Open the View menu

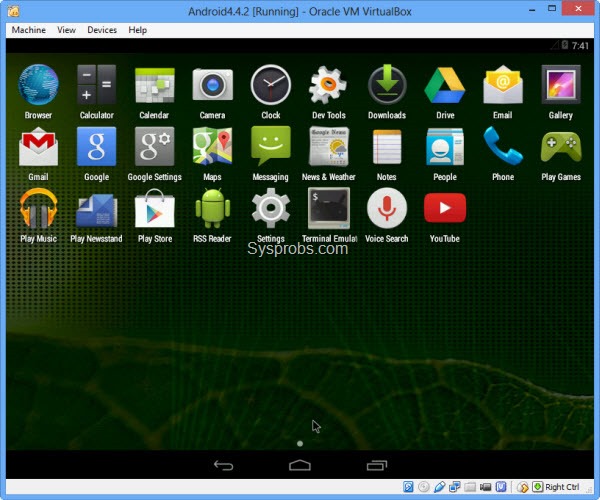pos(66,30)
